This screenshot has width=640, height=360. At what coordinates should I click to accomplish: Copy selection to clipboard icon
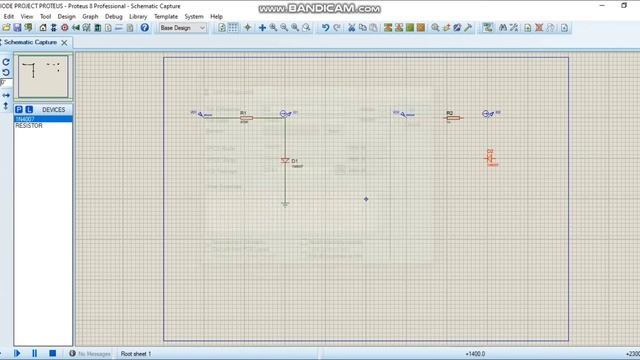362,28
